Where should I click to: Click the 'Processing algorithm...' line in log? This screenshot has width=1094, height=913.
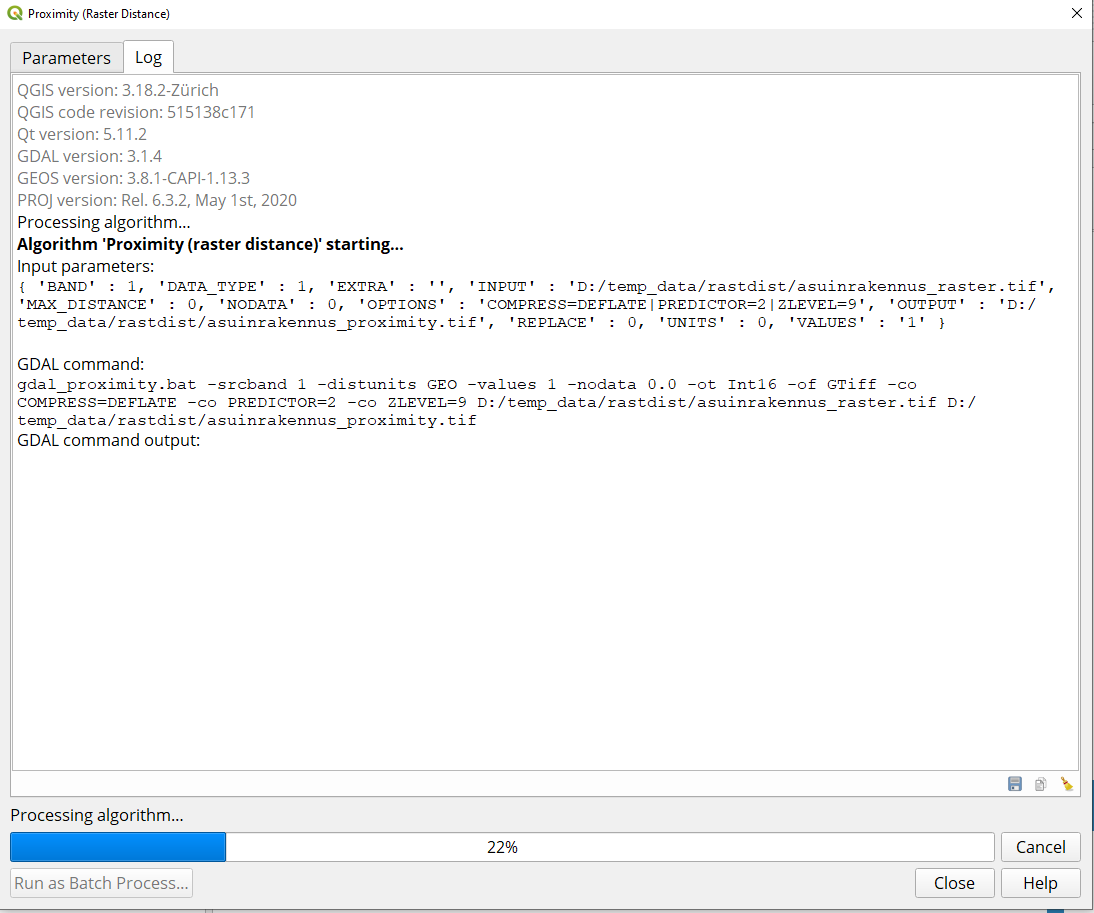coord(104,222)
